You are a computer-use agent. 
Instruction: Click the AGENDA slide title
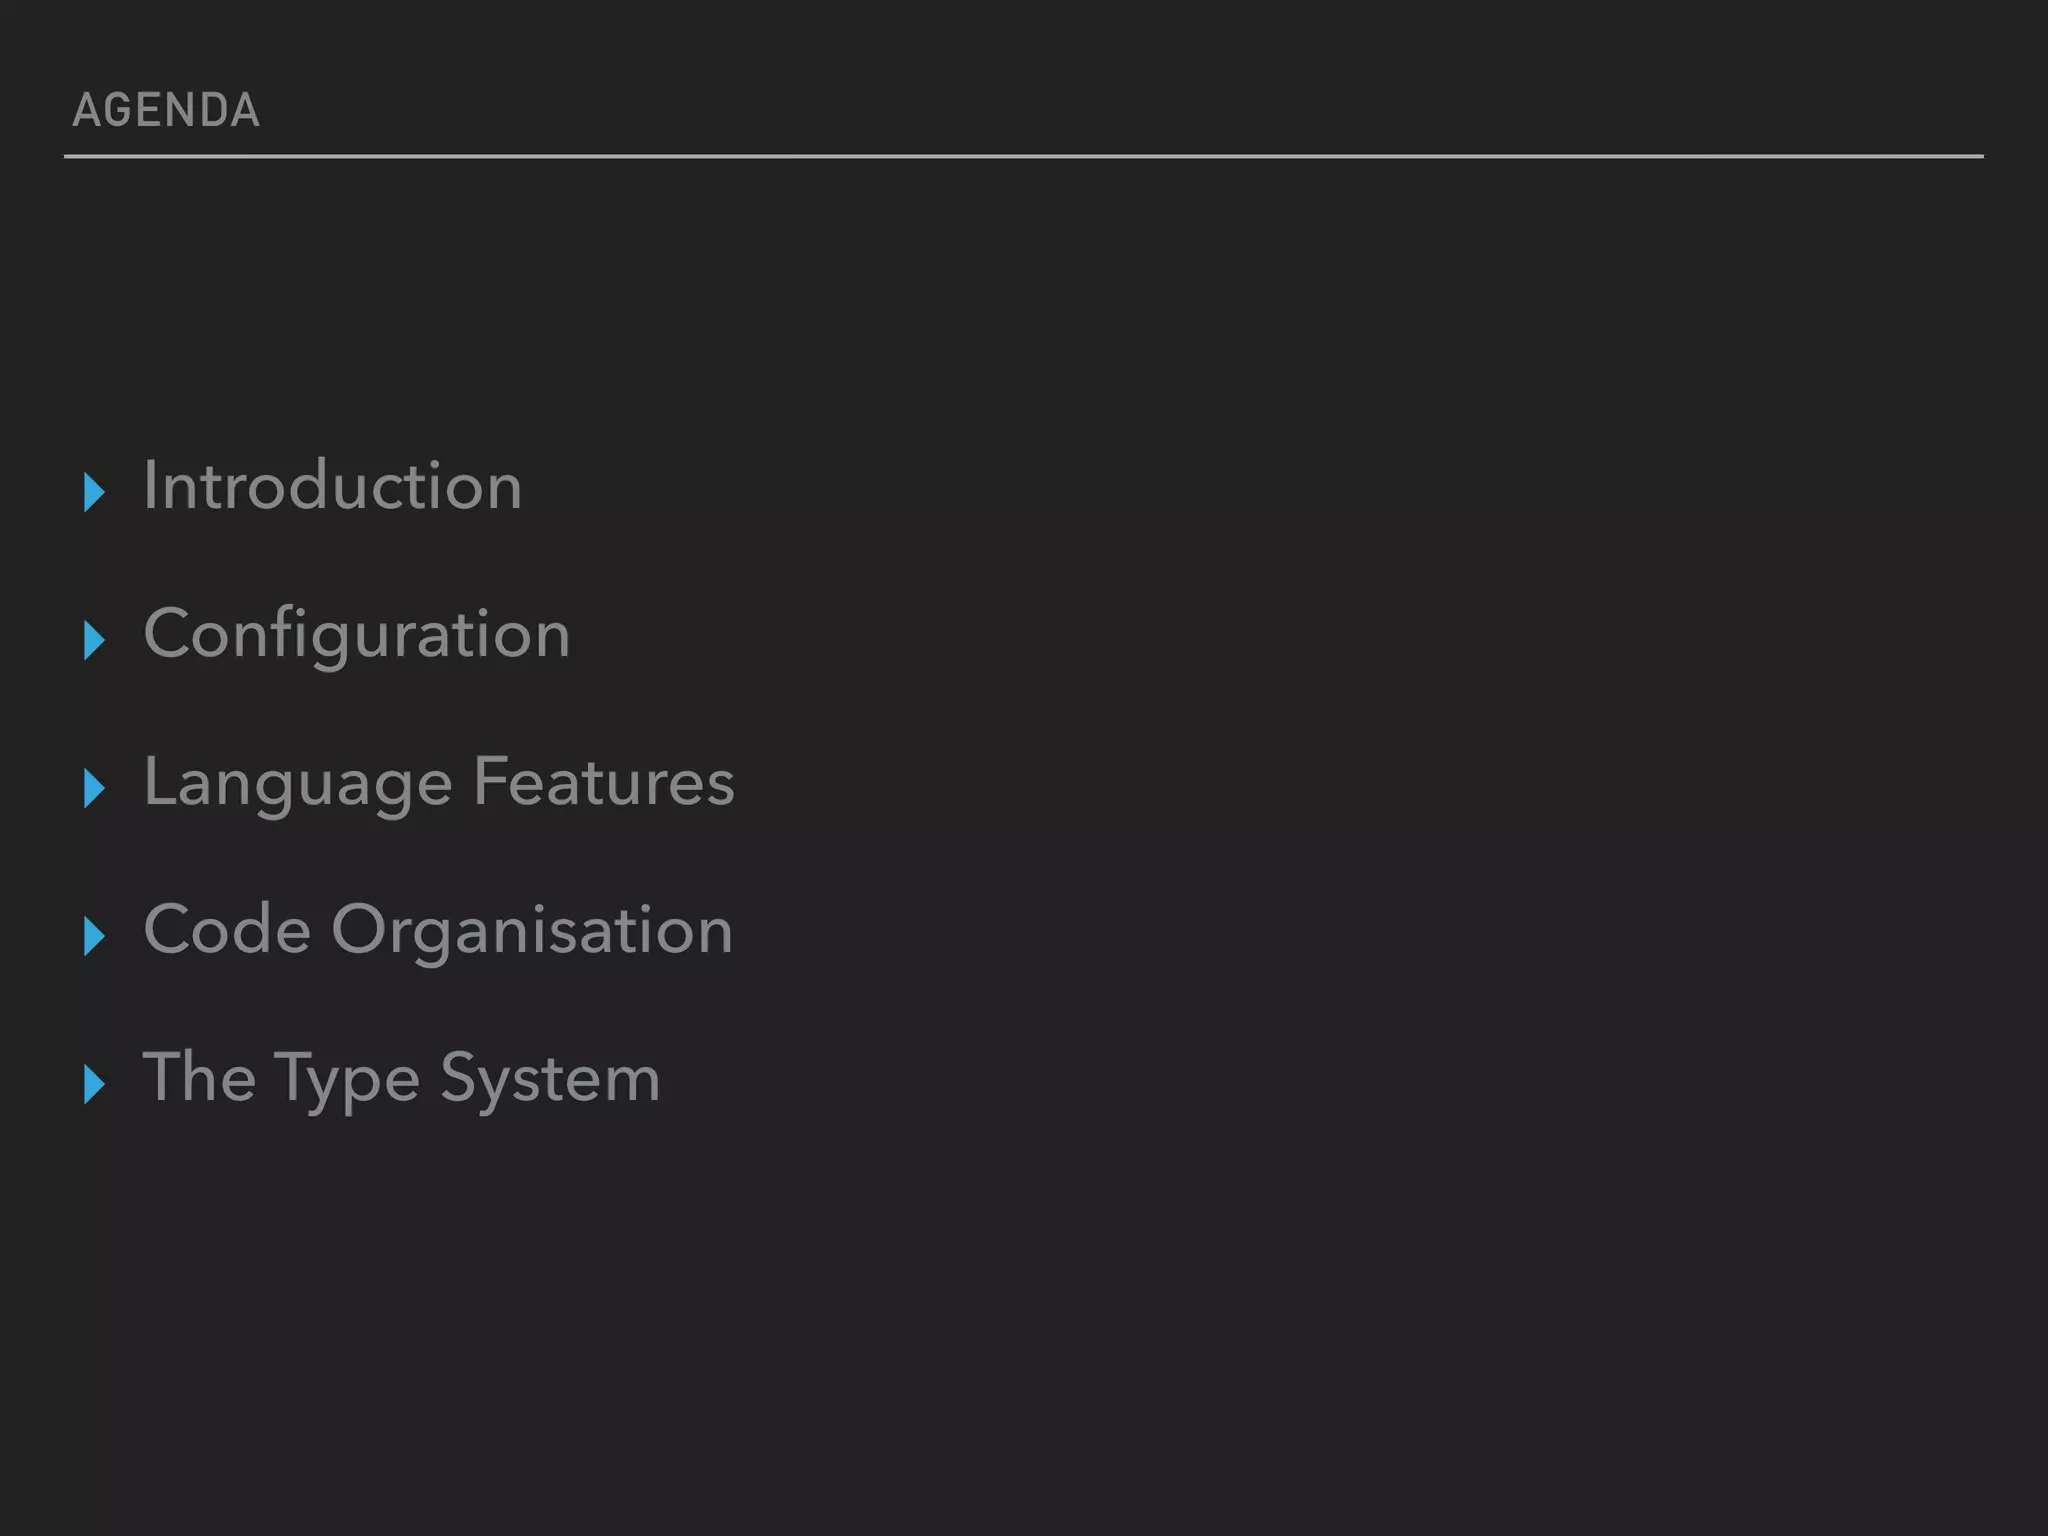[x=166, y=110]
